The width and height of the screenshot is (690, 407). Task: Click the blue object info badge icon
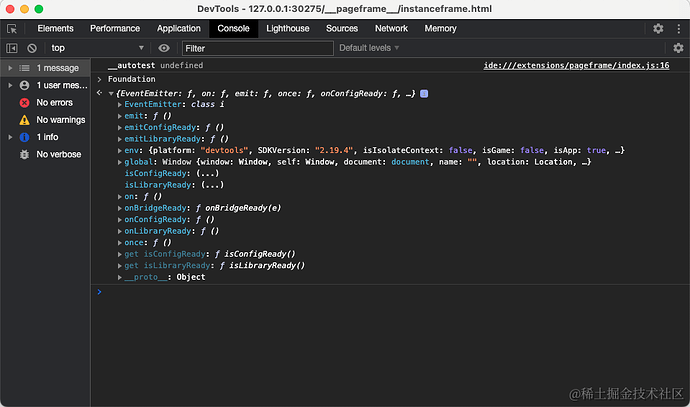coord(424,94)
